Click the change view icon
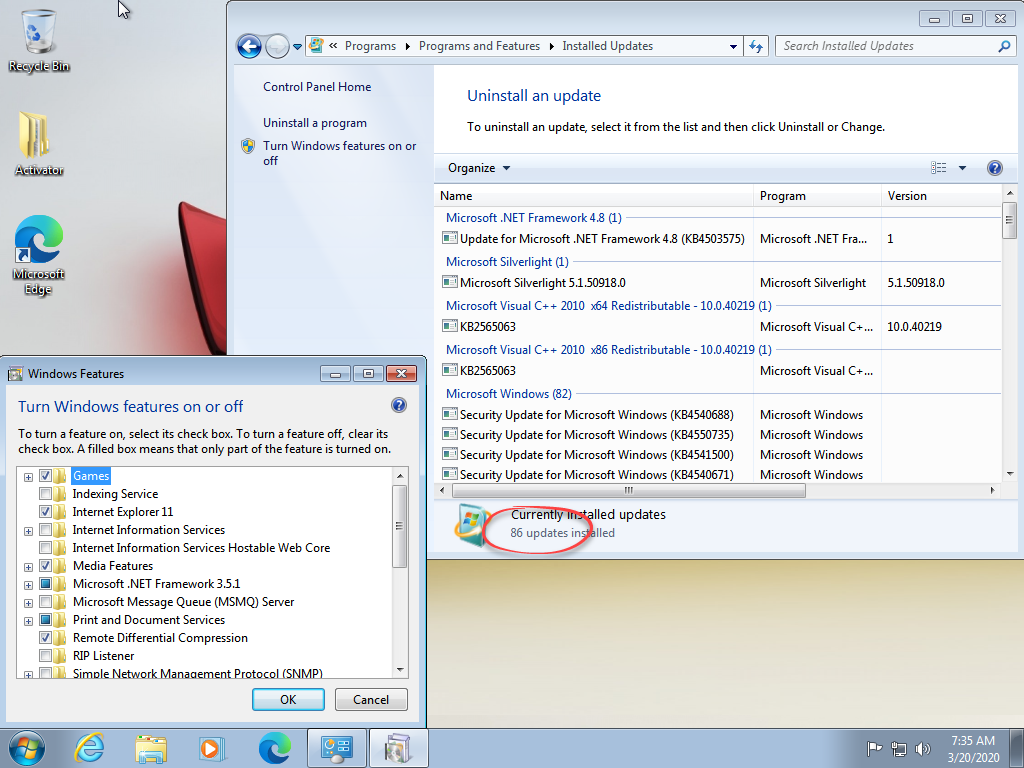1024x768 pixels. tap(938, 168)
